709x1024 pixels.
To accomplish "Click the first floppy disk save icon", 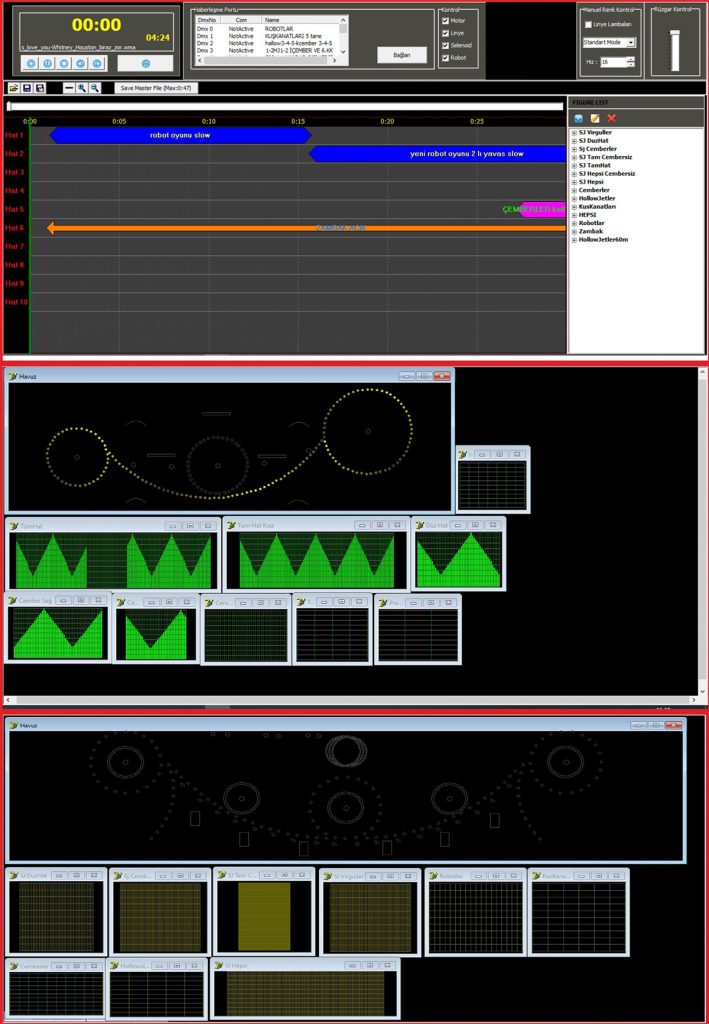I will pyautogui.click(x=27, y=88).
